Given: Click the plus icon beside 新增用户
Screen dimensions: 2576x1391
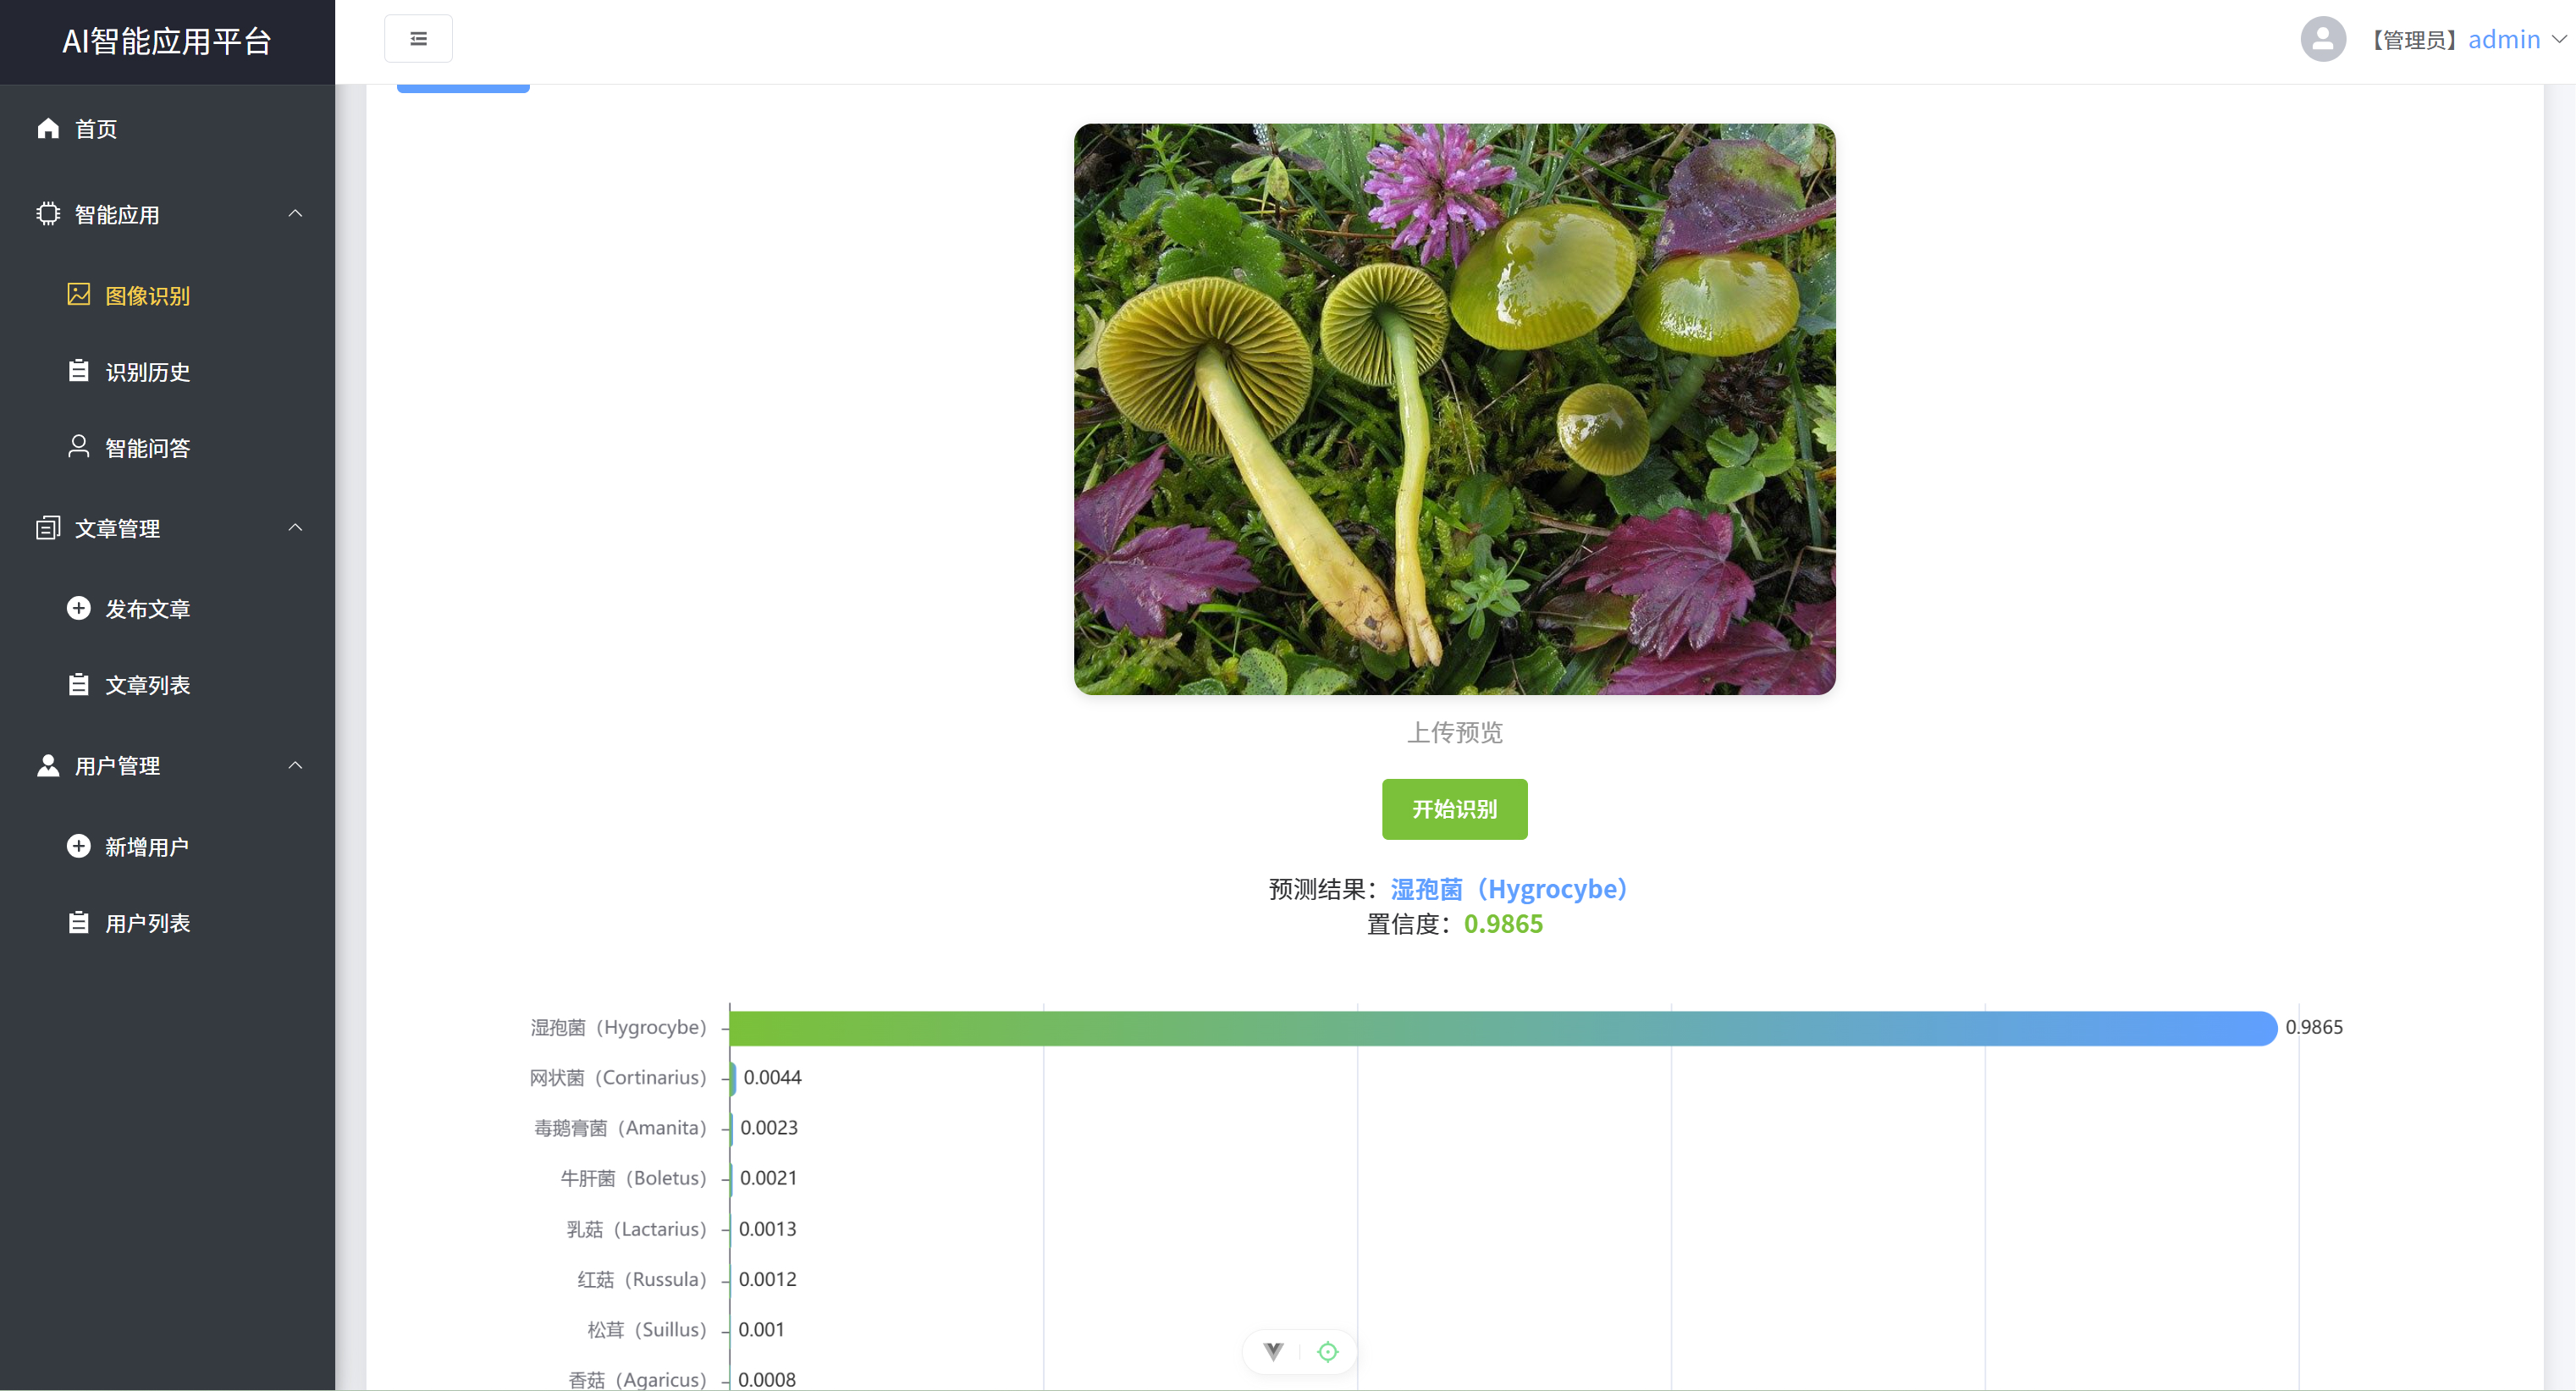Looking at the screenshot, I should coord(78,847).
